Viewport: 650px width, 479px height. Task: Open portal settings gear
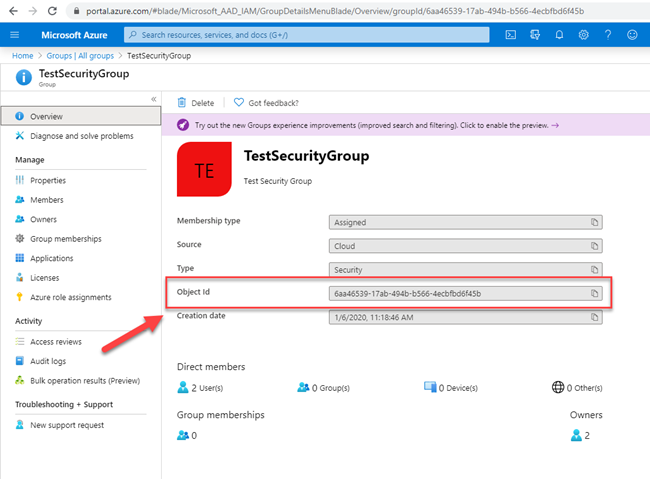tap(583, 35)
